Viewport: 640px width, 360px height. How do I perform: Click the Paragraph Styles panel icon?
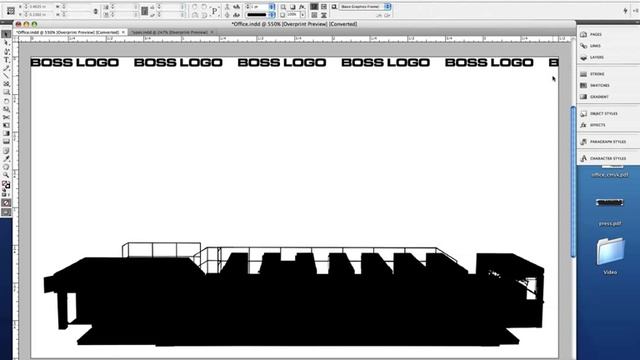(x=584, y=142)
